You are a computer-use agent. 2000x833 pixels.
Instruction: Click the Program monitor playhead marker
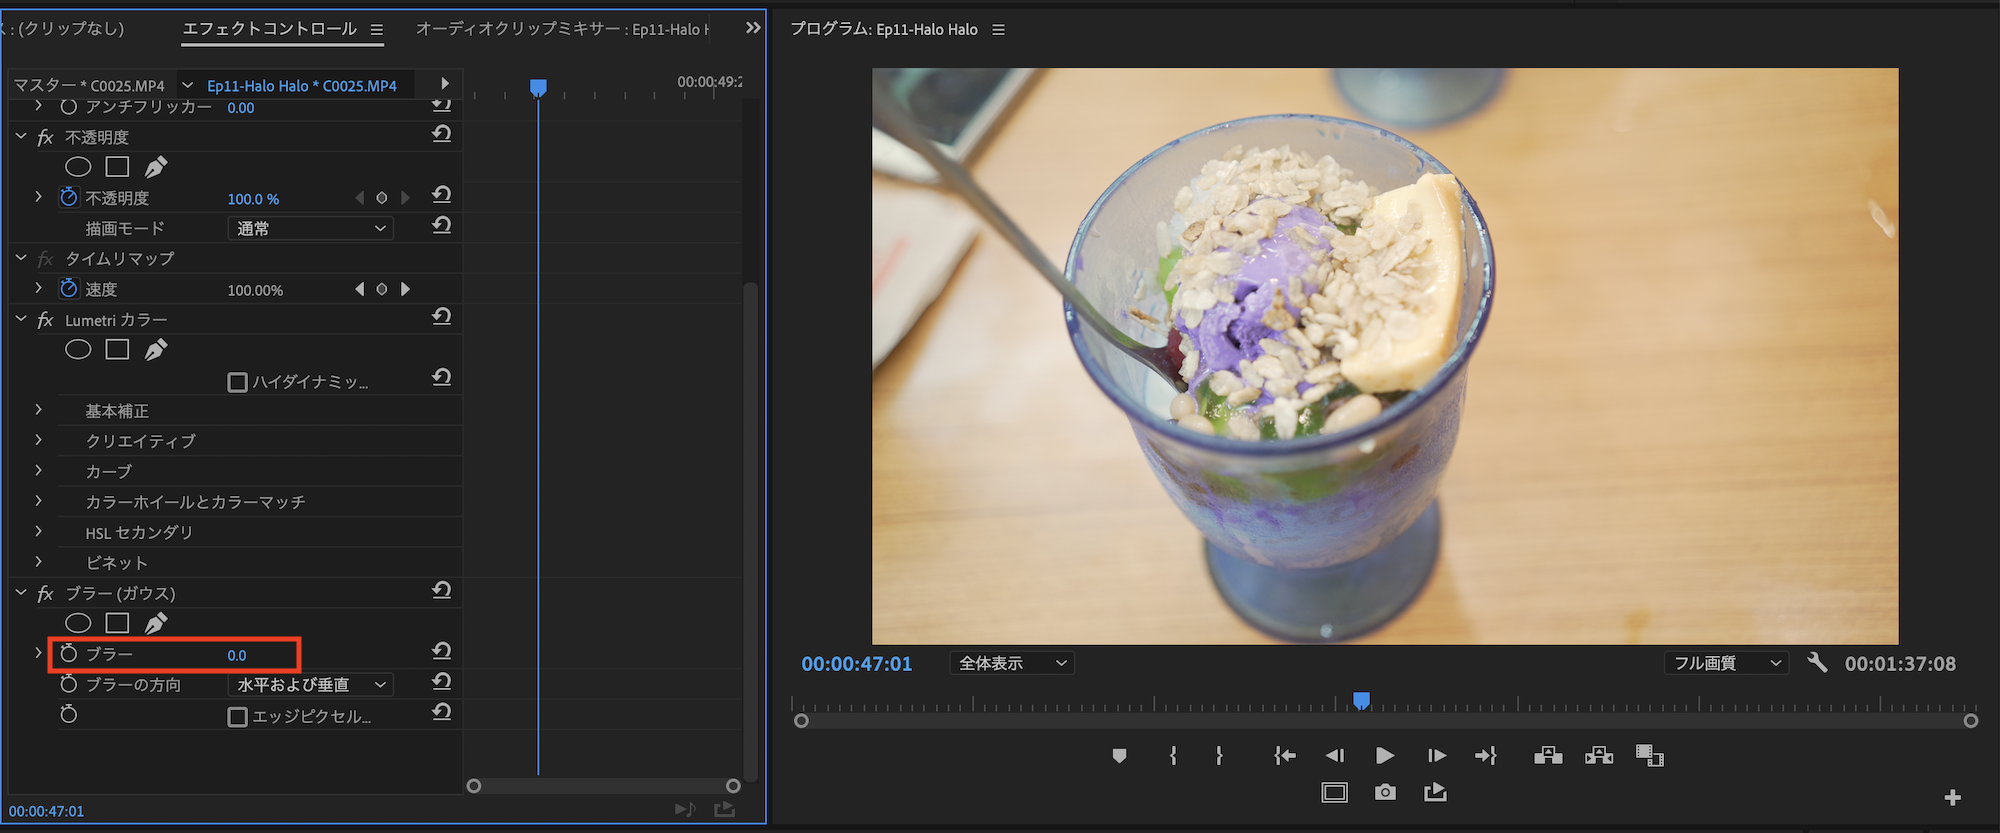1361,700
